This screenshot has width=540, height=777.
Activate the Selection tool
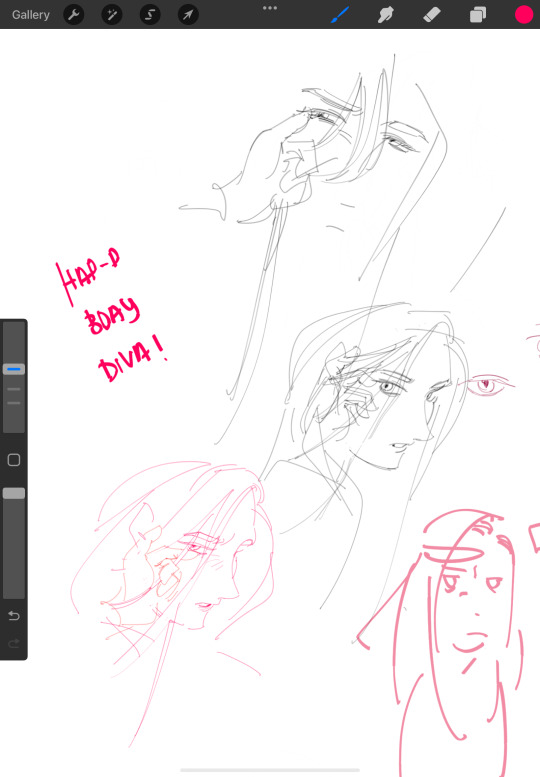[x=150, y=15]
